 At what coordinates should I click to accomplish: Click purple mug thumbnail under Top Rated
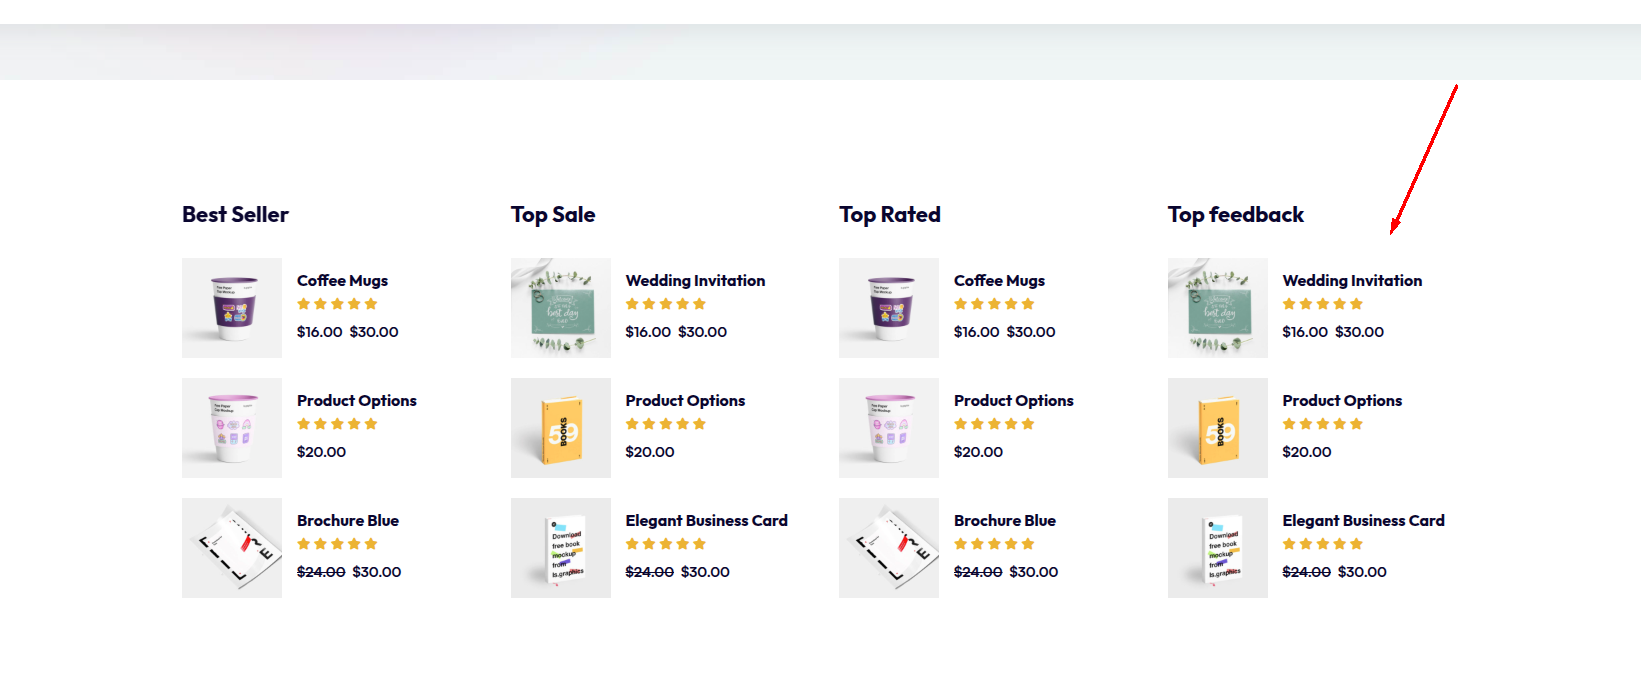coord(889,308)
